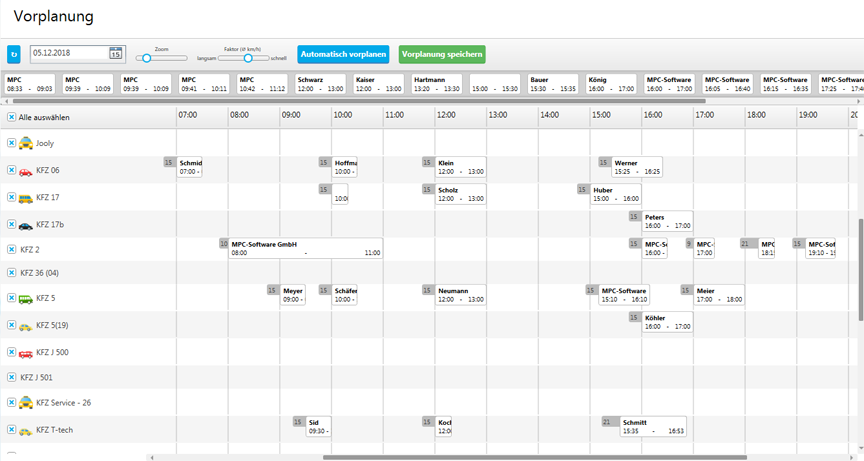Click the Zoom slider handle
Image resolution: width=864 pixels, height=461 pixels.
[146, 58]
